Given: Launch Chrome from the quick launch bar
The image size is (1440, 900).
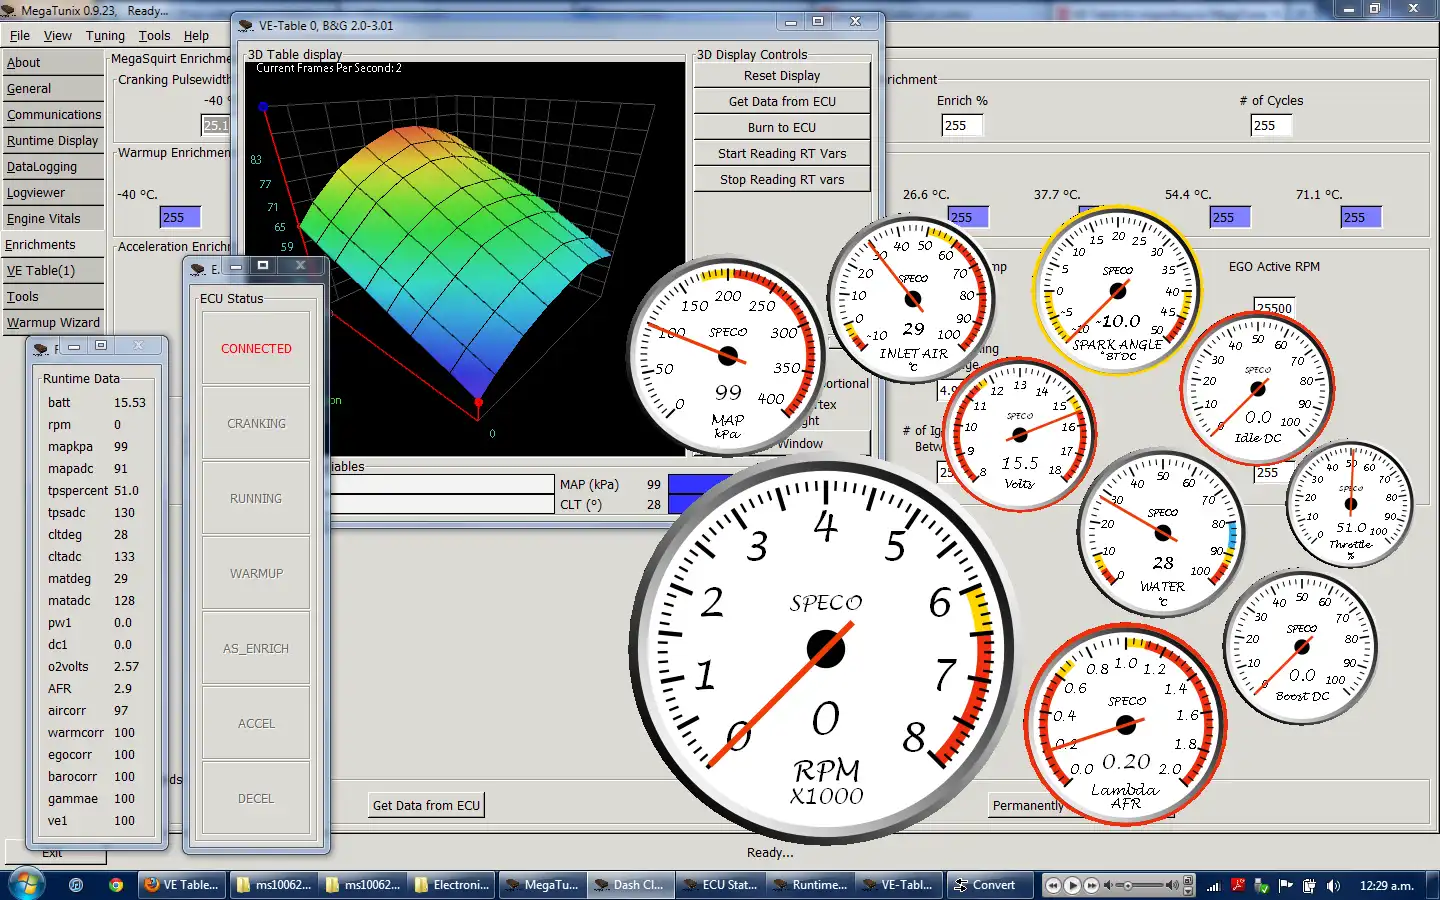Looking at the screenshot, I should pos(116,885).
